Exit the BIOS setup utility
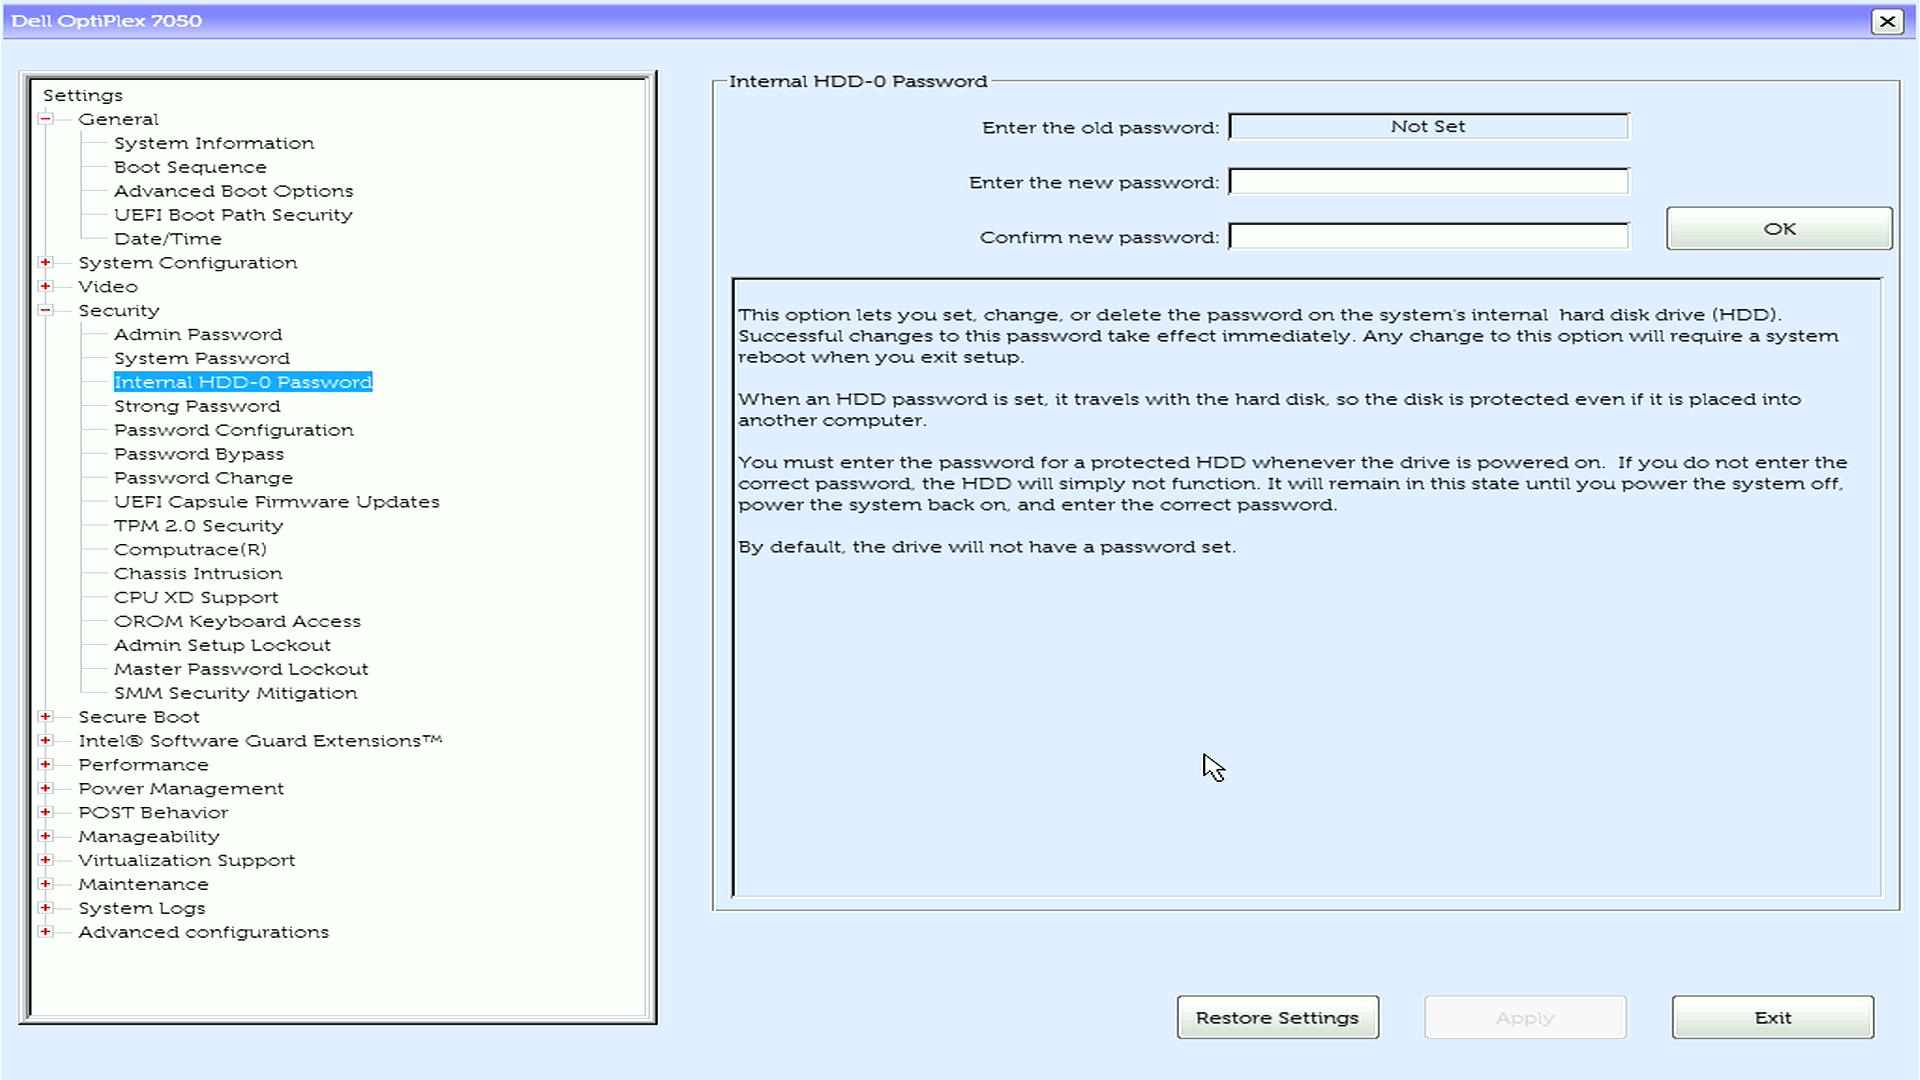Image resolution: width=1920 pixels, height=1080 pixels. [x=1771, y=1017]
